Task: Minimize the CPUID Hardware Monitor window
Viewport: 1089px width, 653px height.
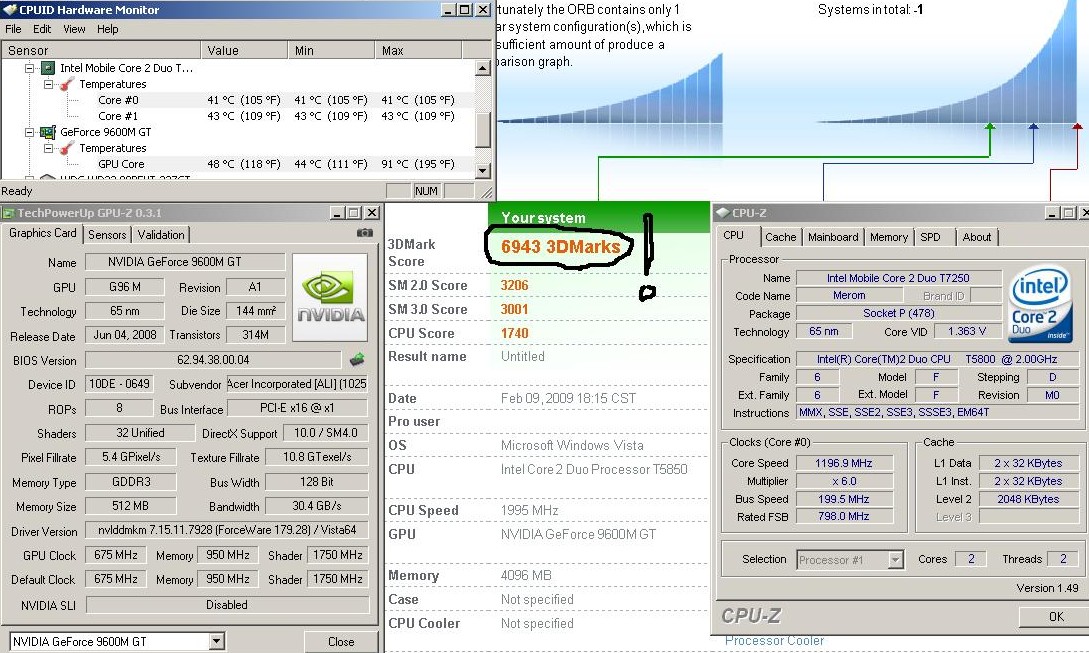Action: click(449, 10)
